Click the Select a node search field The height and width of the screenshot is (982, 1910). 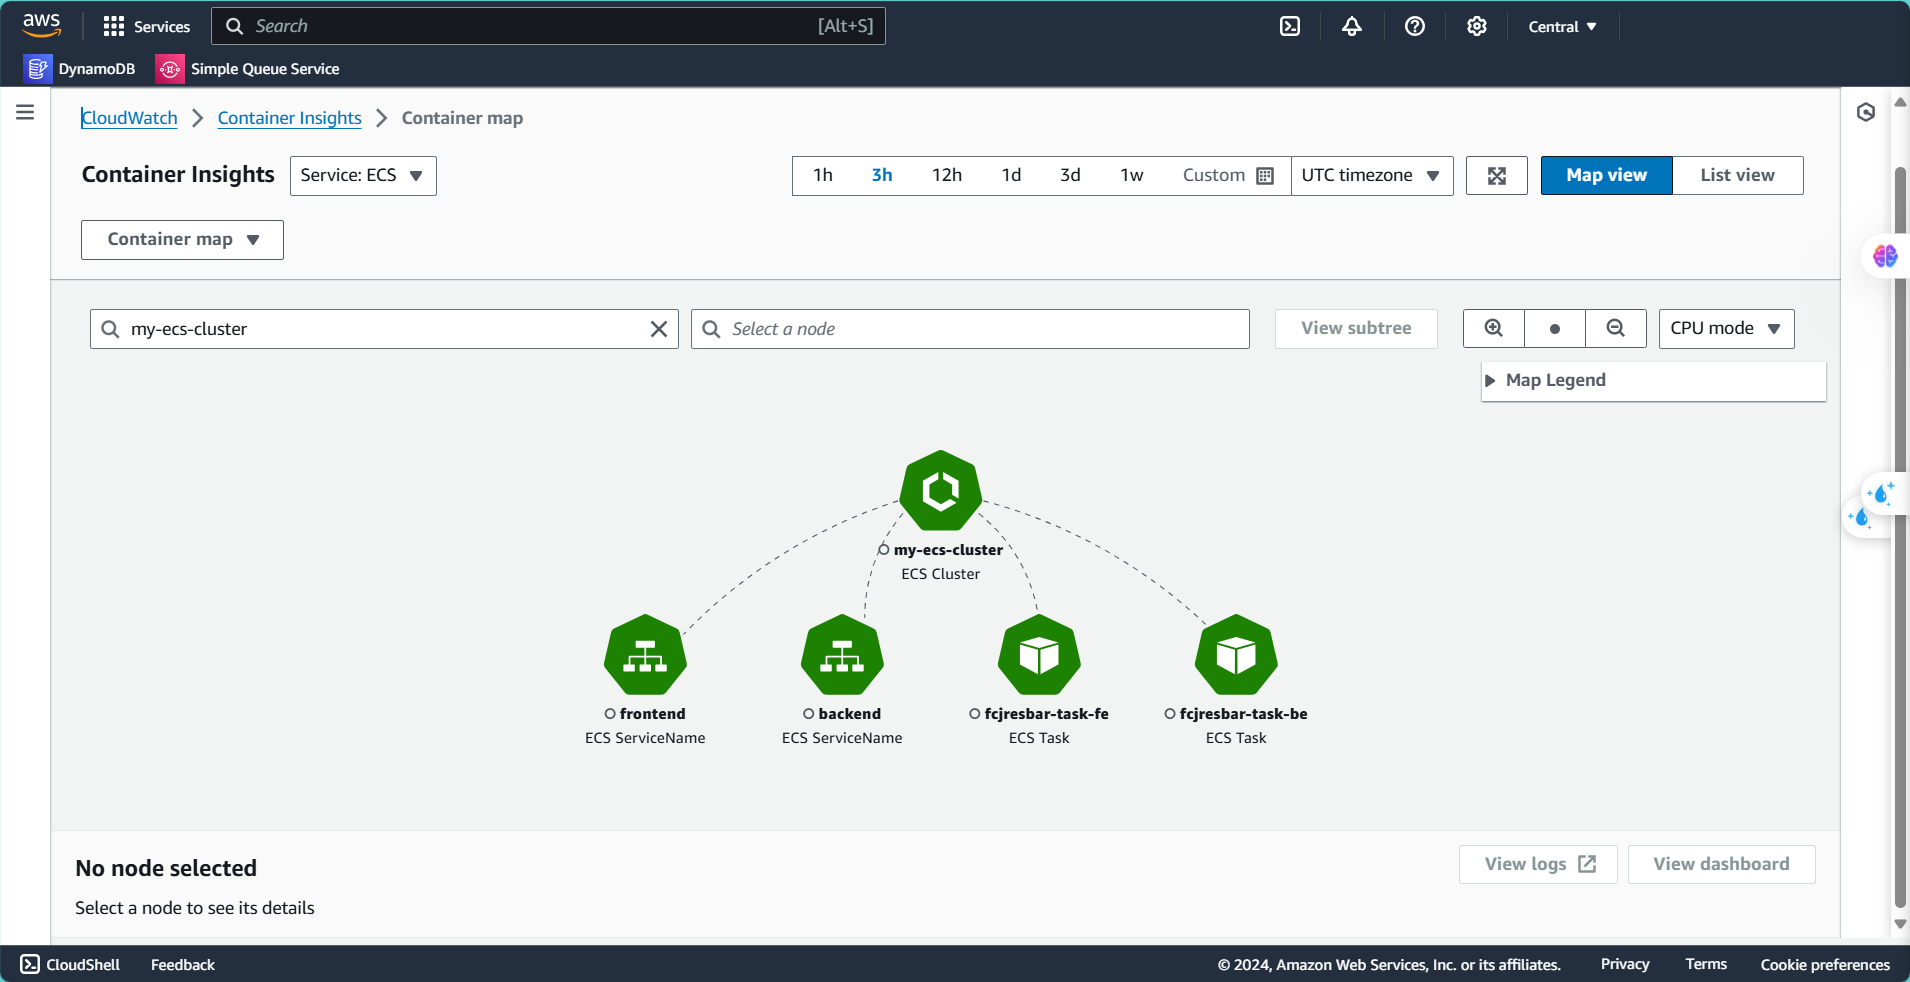tap(970, 329)
